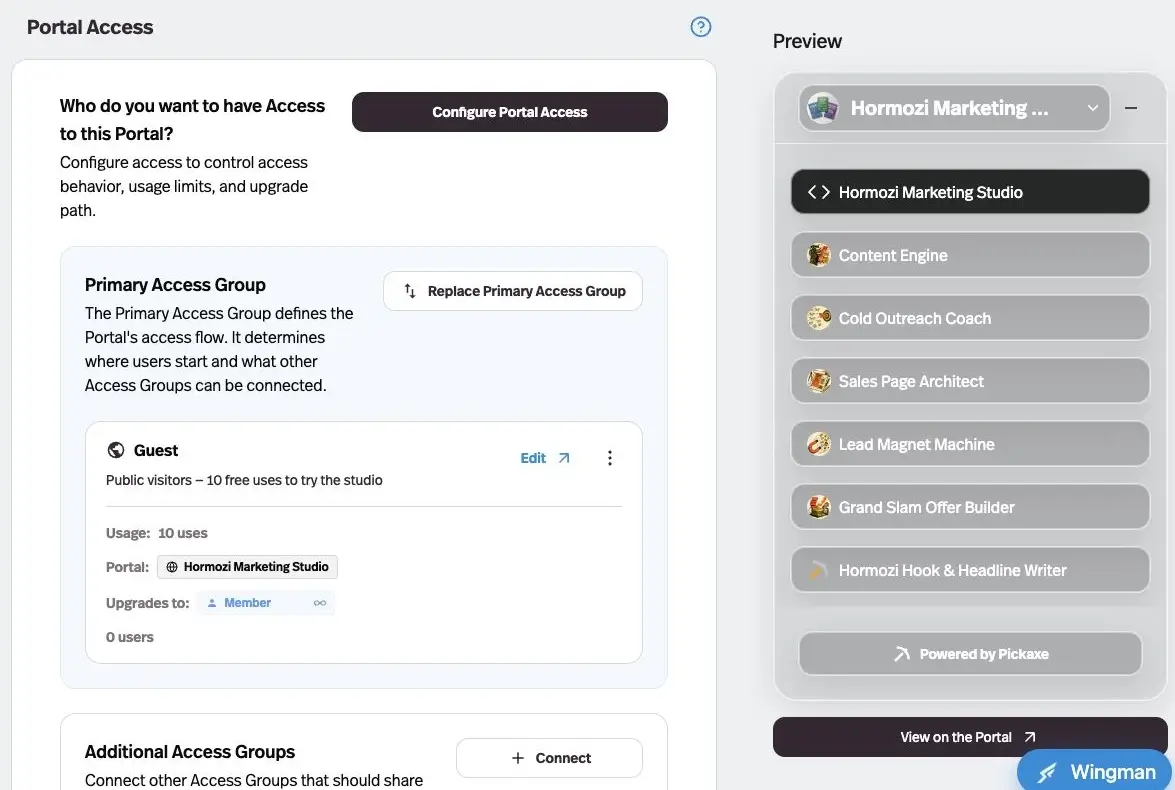This screenshot has width=1175, height=790.
Task: Click the Portal Access page title
Action: [90, 27]
